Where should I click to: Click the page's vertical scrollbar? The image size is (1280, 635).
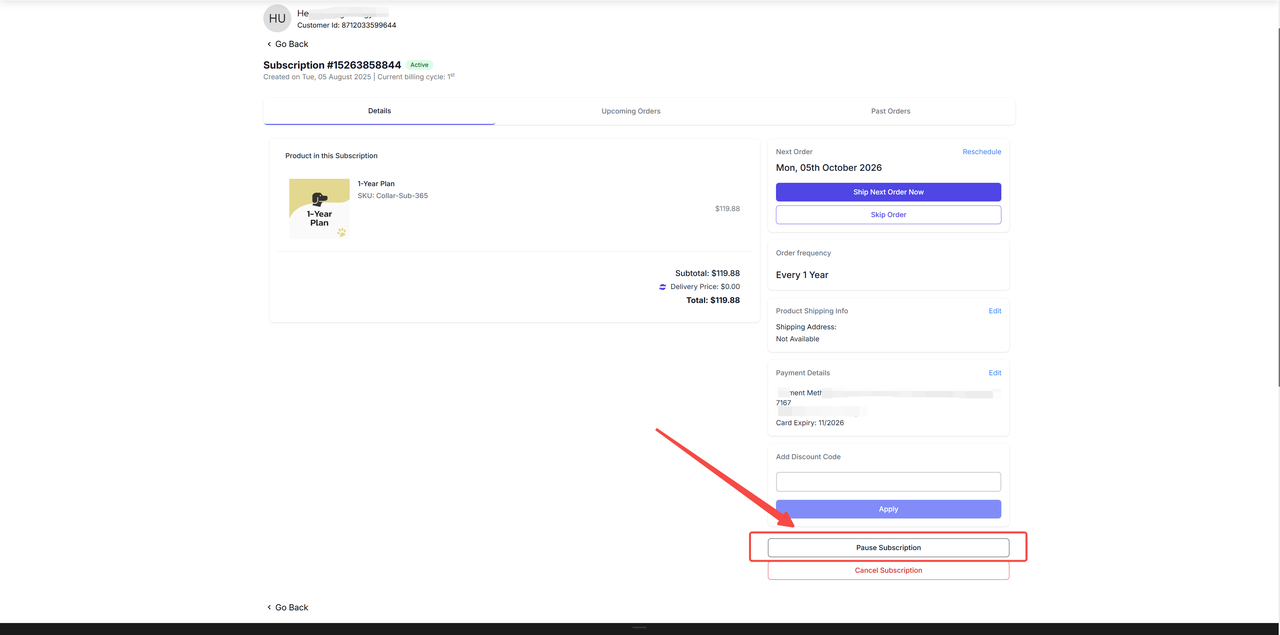pos(1275,200)
